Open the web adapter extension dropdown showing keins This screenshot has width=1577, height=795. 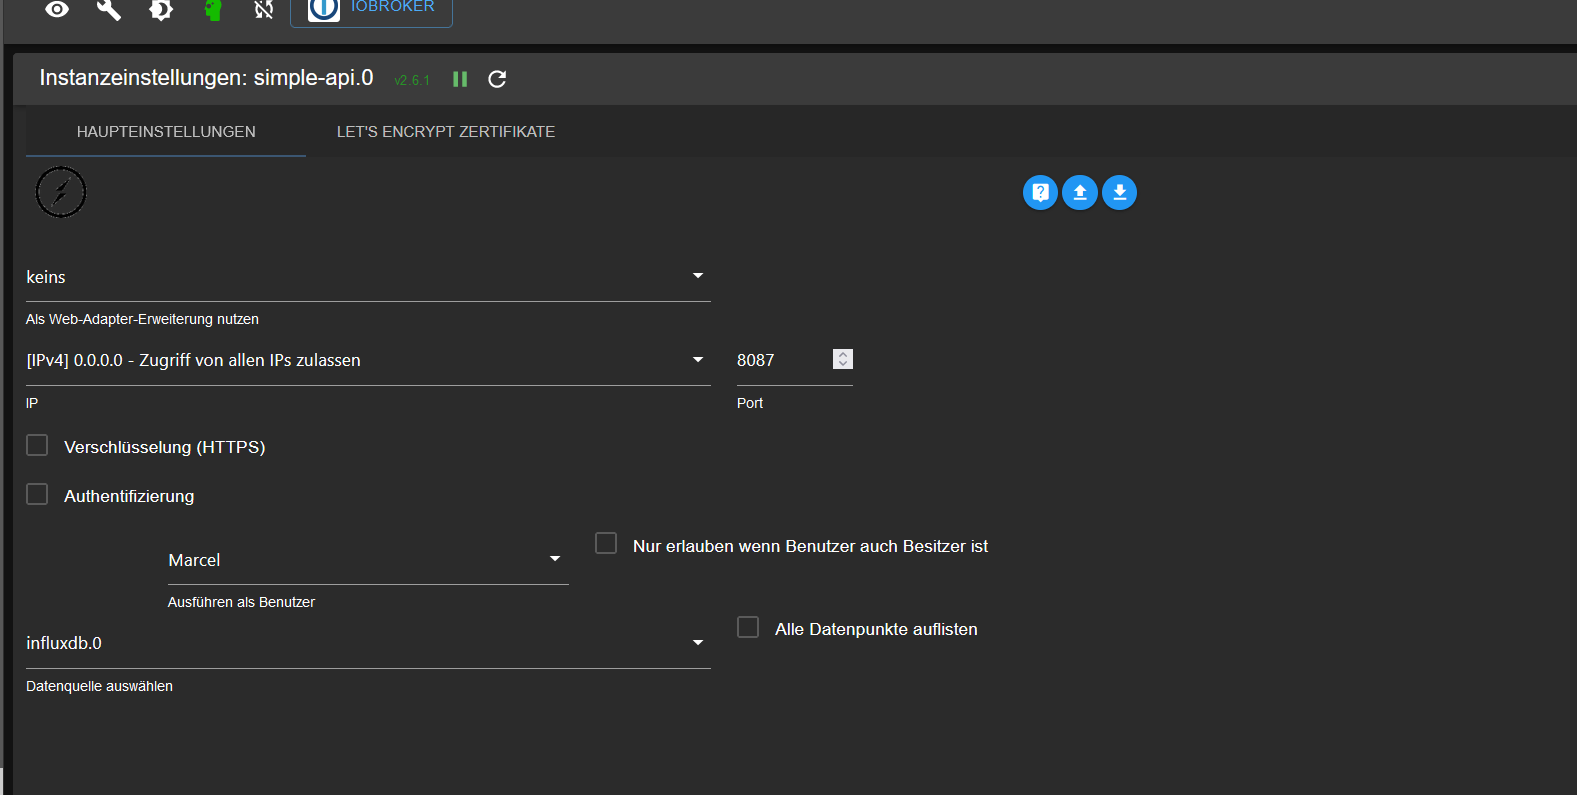(368, 277)
